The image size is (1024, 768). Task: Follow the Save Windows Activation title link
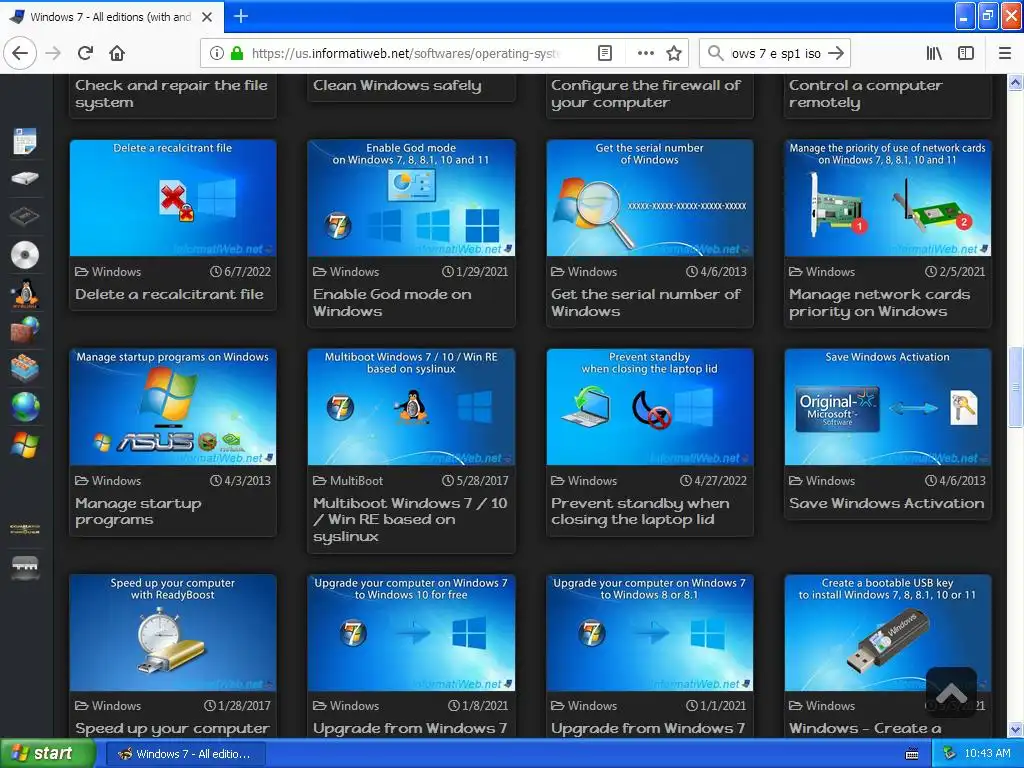point(886,504)
